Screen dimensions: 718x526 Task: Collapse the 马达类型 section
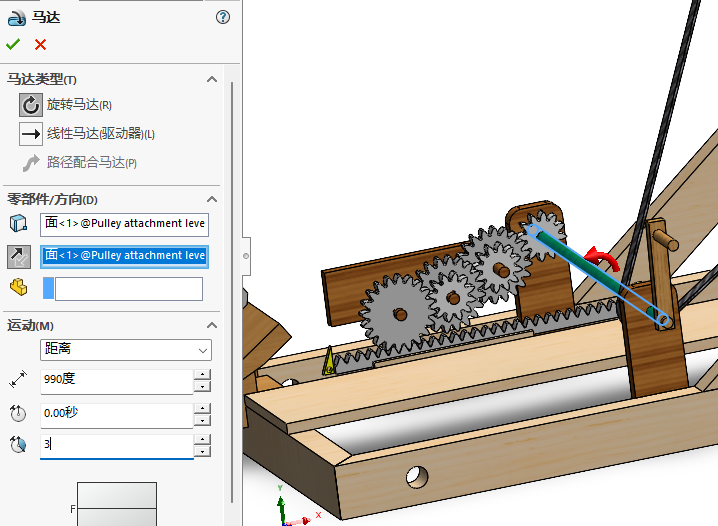(211, 80)
